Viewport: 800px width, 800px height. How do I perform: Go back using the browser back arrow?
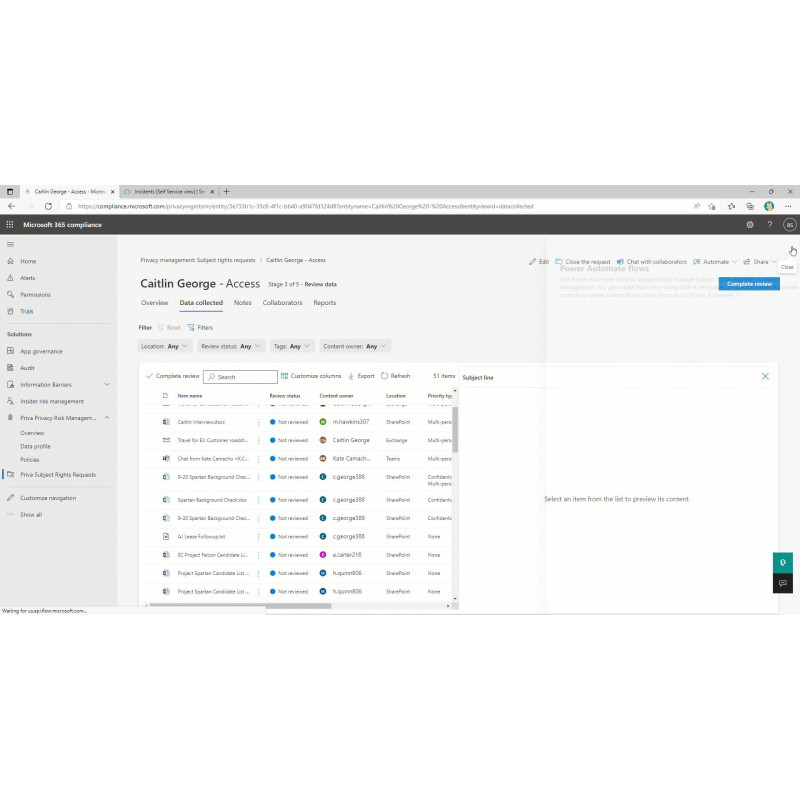click(11, 206)
